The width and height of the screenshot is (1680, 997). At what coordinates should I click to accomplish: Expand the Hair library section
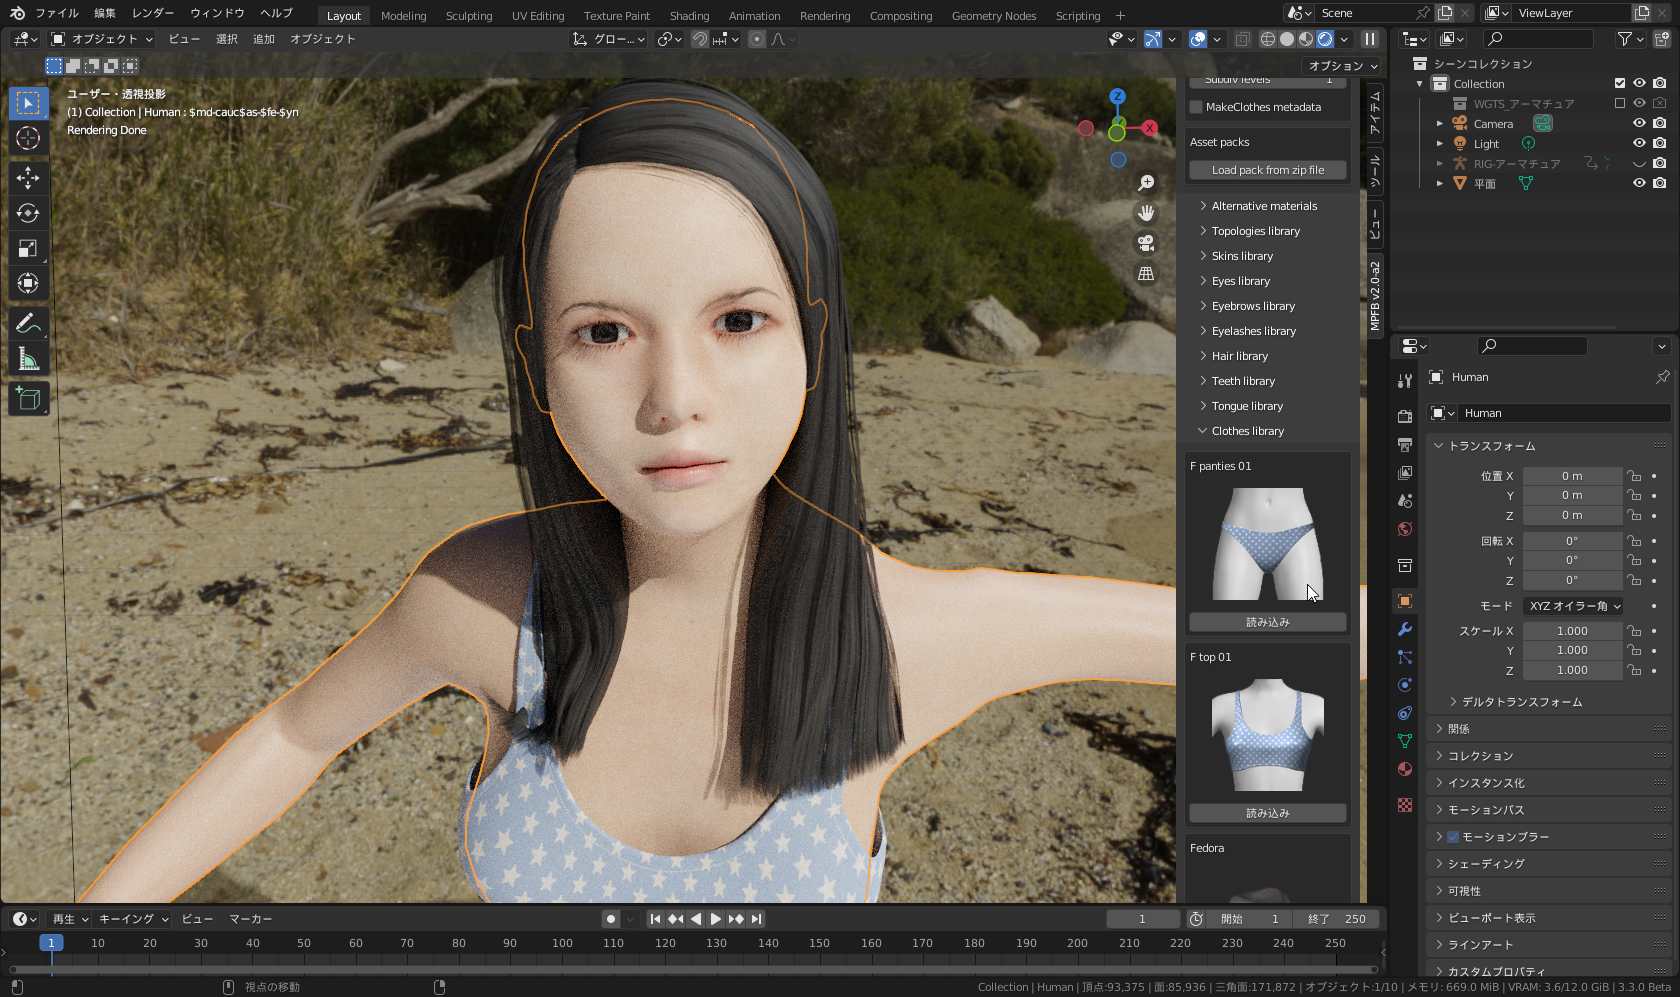1238,355
